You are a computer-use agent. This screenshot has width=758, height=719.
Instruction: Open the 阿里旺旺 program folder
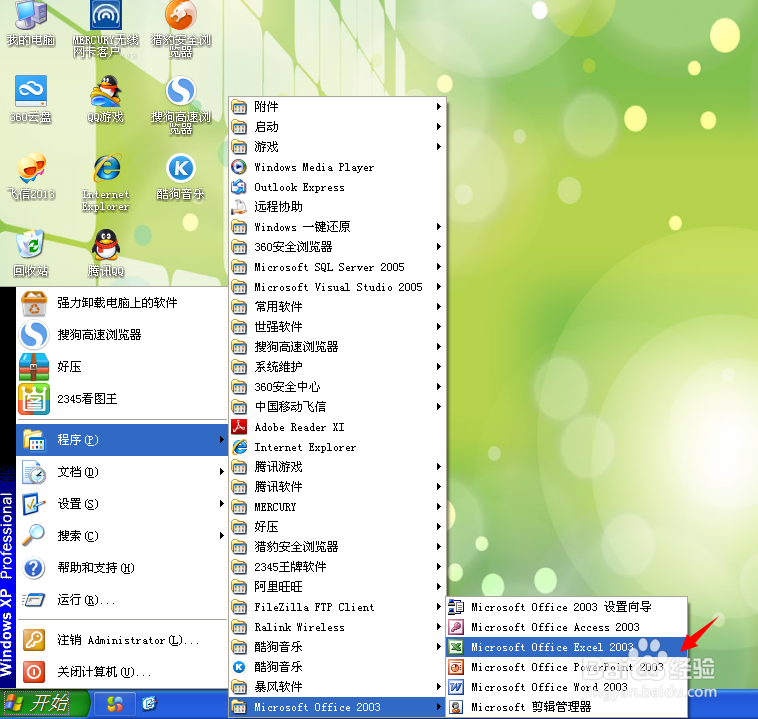337,587
